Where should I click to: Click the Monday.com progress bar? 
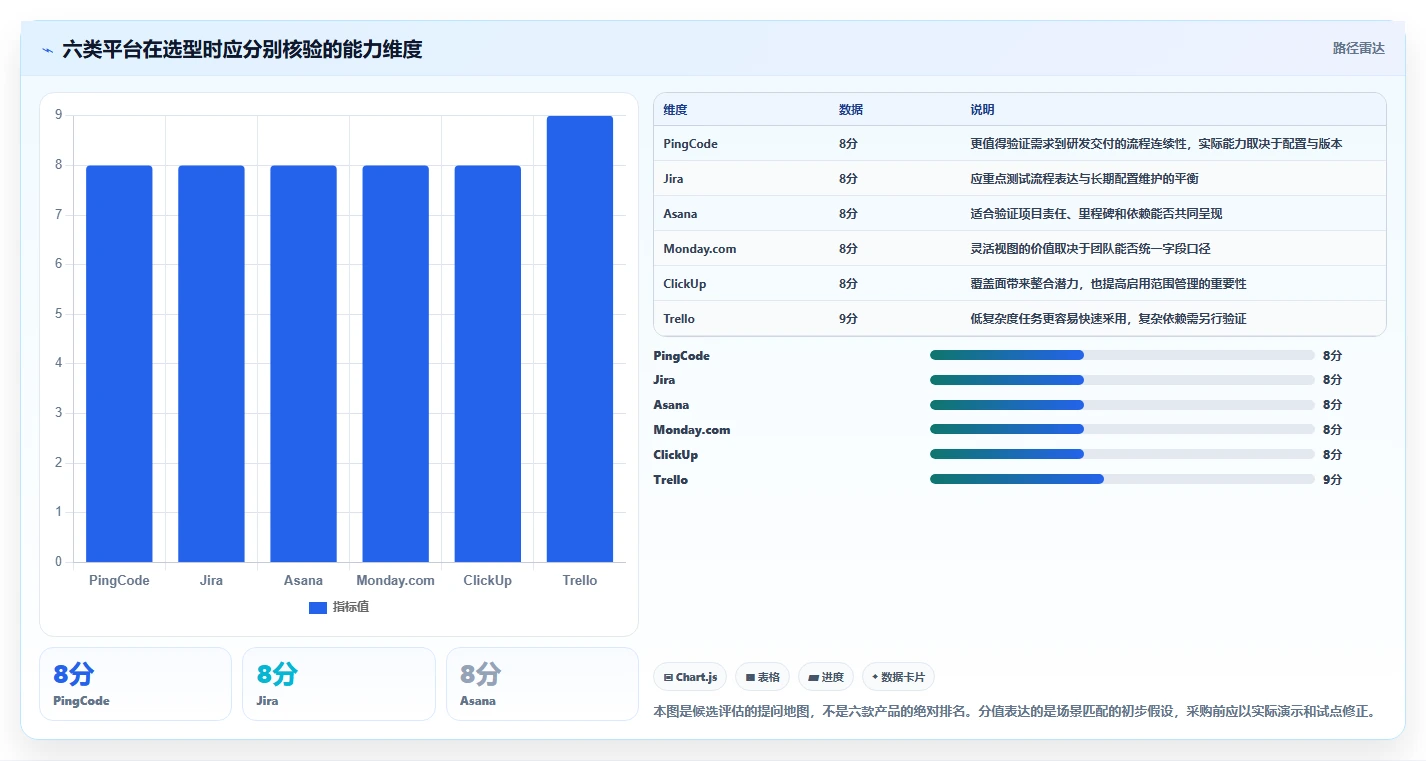coord(1122,429)
